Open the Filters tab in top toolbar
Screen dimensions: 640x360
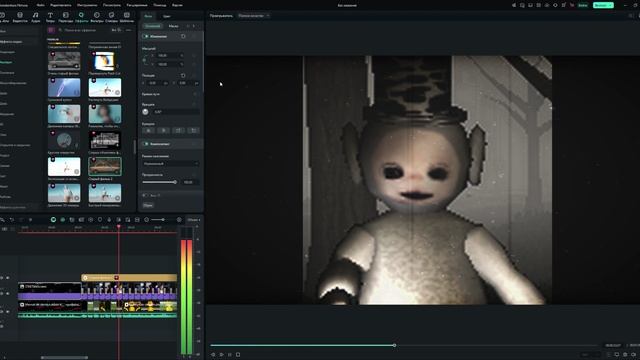point(97,17)
